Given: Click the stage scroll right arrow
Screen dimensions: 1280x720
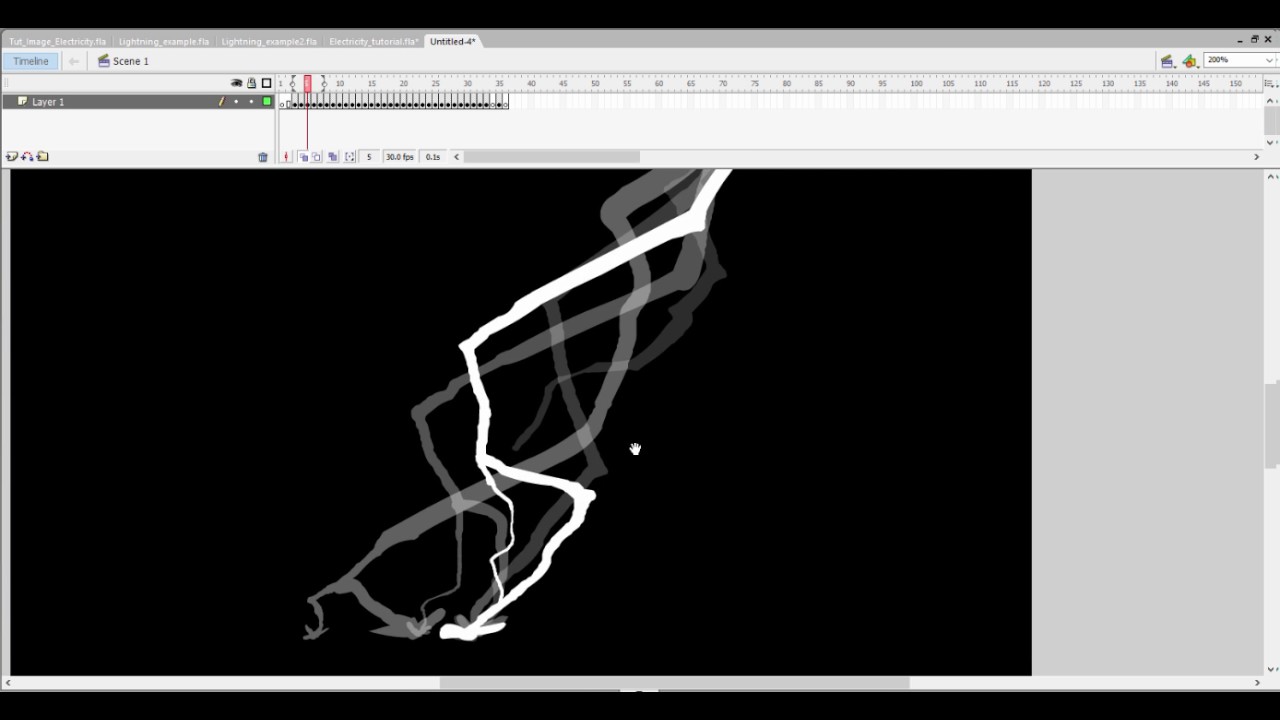Looking at the screenshot, I should point(1257,683).
